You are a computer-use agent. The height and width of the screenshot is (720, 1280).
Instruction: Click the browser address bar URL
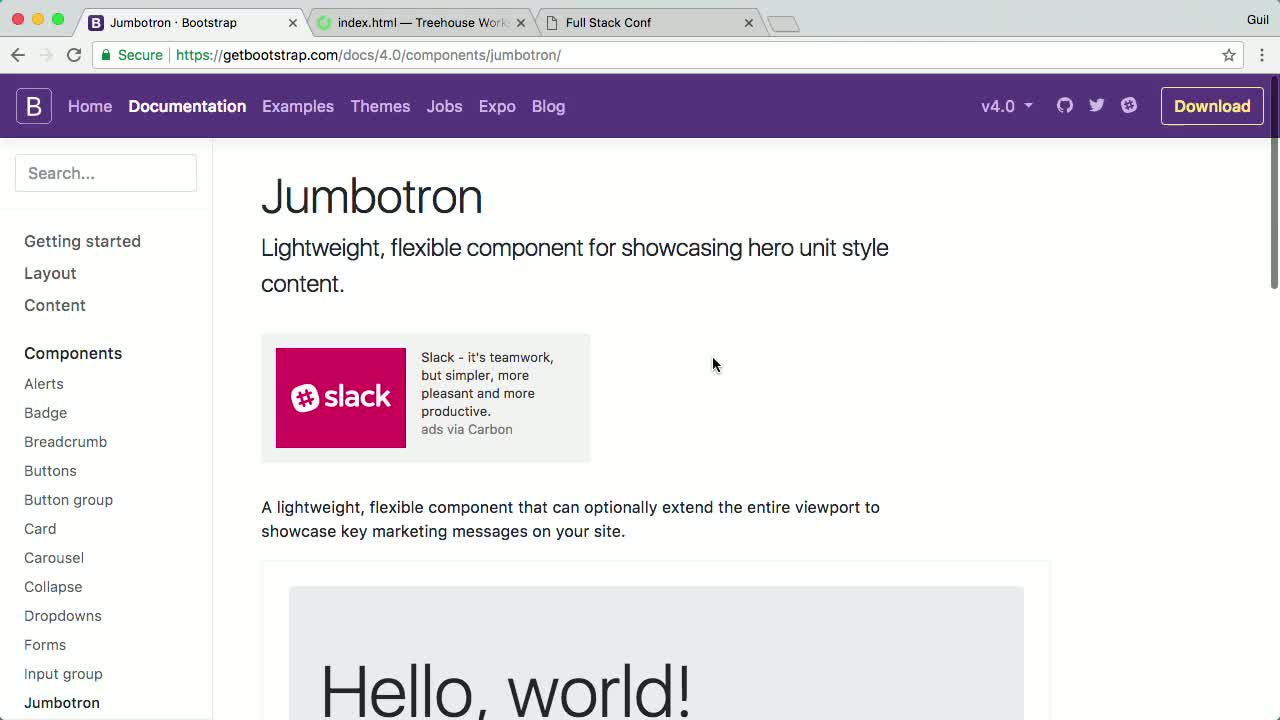pos(368,55)
